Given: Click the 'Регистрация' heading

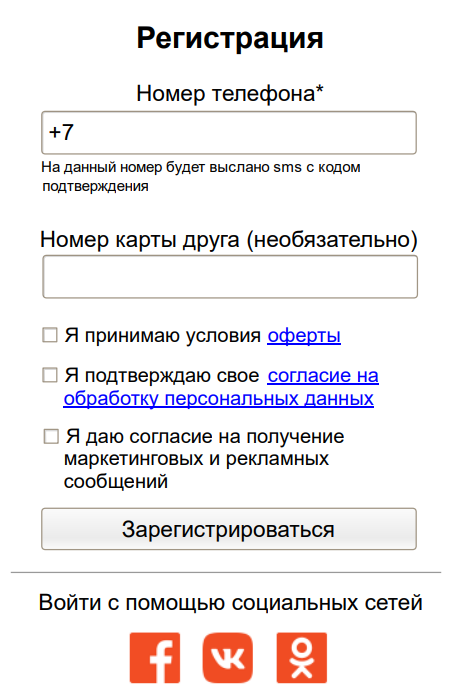Looking at the screenshot, I should [x=230, y=38].
